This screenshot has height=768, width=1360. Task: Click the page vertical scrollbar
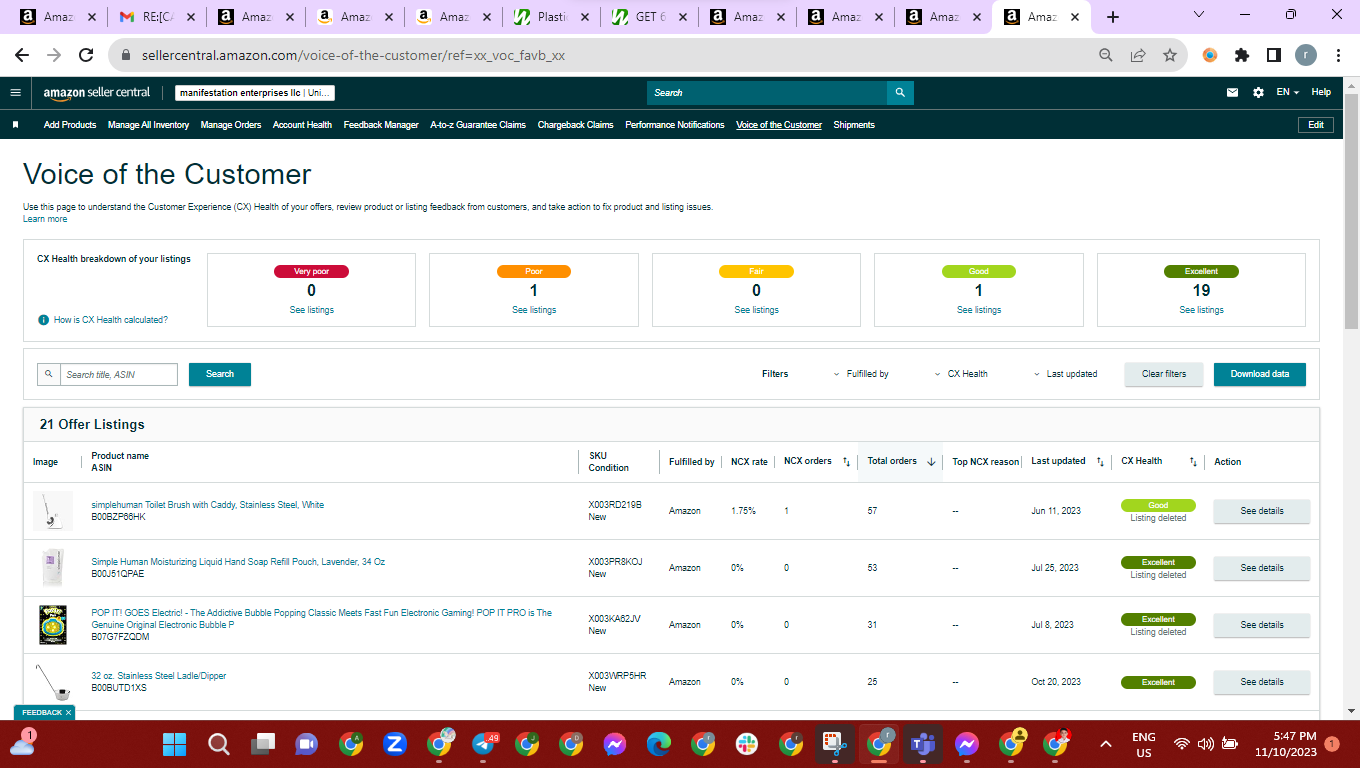pyautogui.click(x=1351, y=210)
